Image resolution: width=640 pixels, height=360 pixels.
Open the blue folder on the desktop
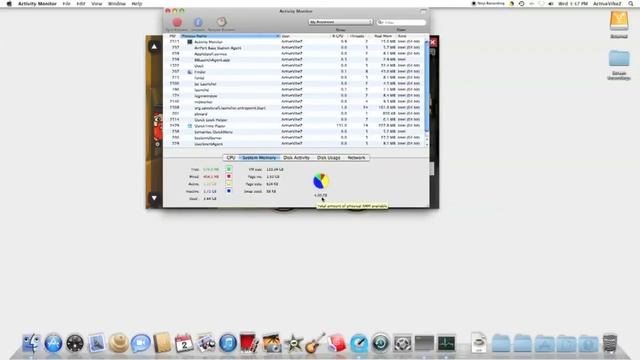(x=619, y=59)
